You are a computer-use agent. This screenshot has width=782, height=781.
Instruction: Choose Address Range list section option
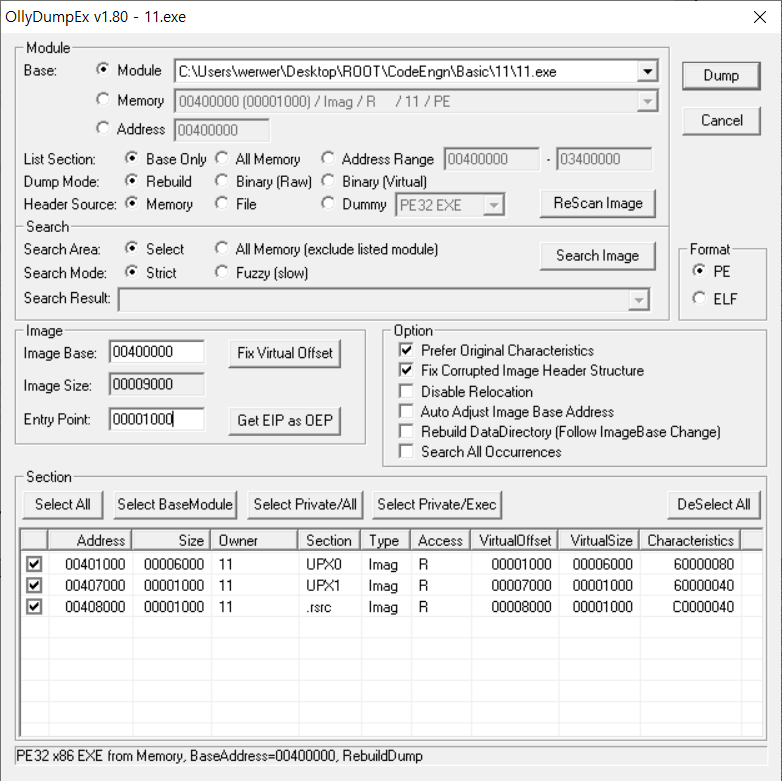point(328,159)
